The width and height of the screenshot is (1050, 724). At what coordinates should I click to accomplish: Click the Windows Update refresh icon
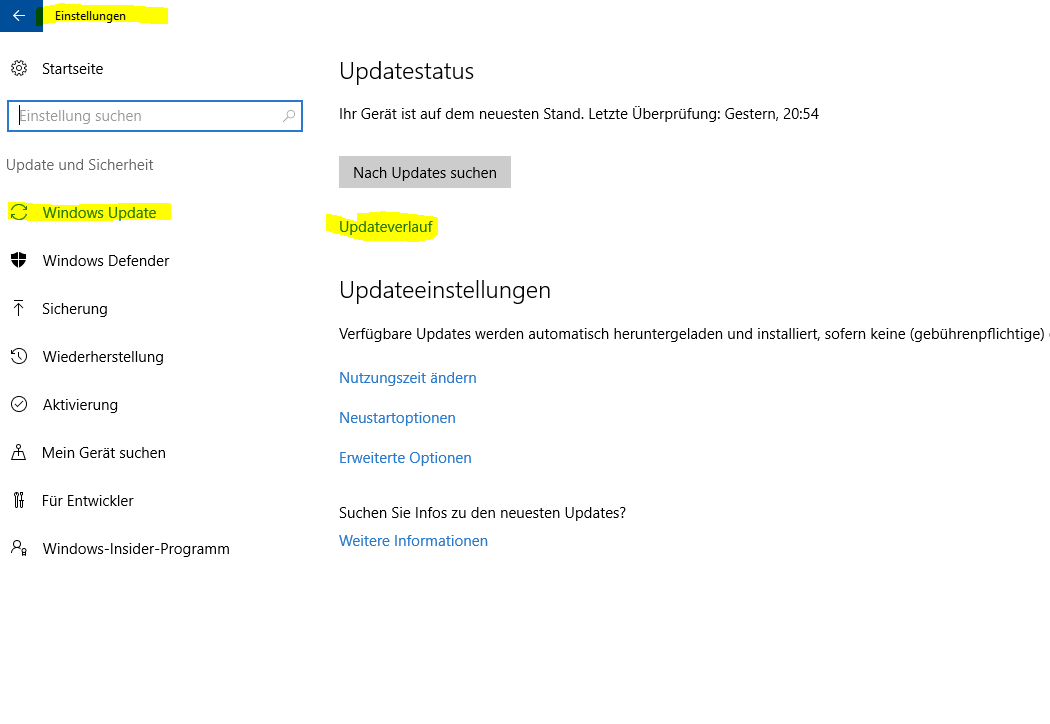pyautogui.click(x=19, y=212)
